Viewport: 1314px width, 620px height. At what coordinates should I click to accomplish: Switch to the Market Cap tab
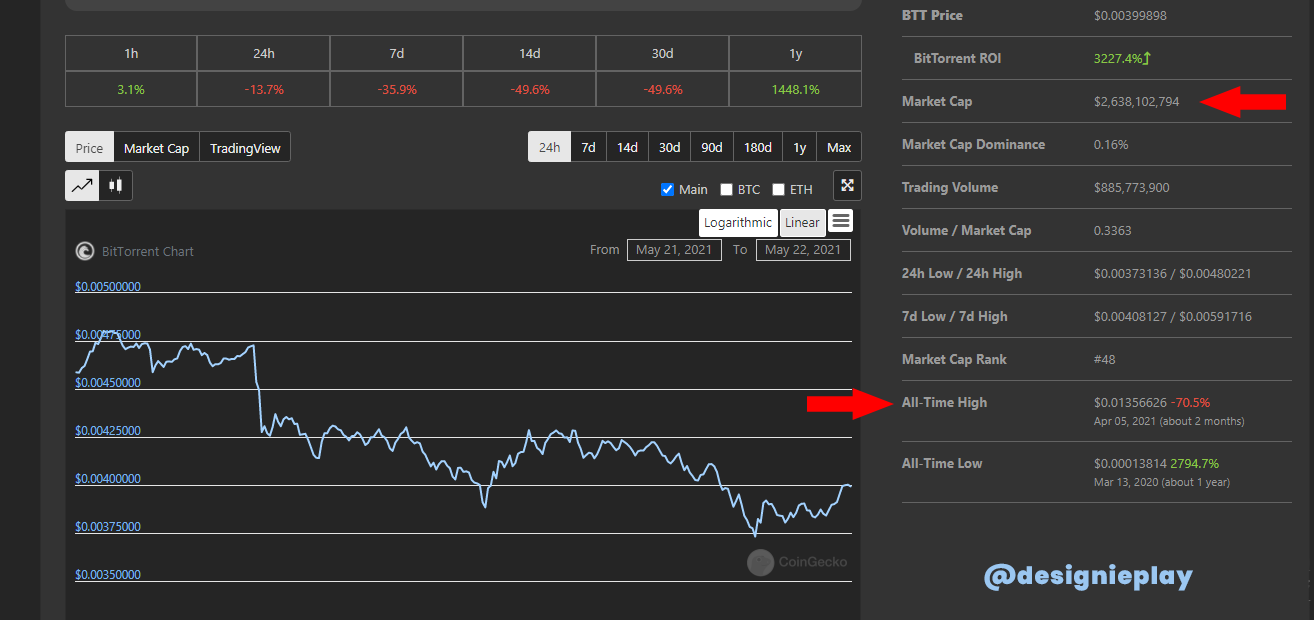coord(156,147)
